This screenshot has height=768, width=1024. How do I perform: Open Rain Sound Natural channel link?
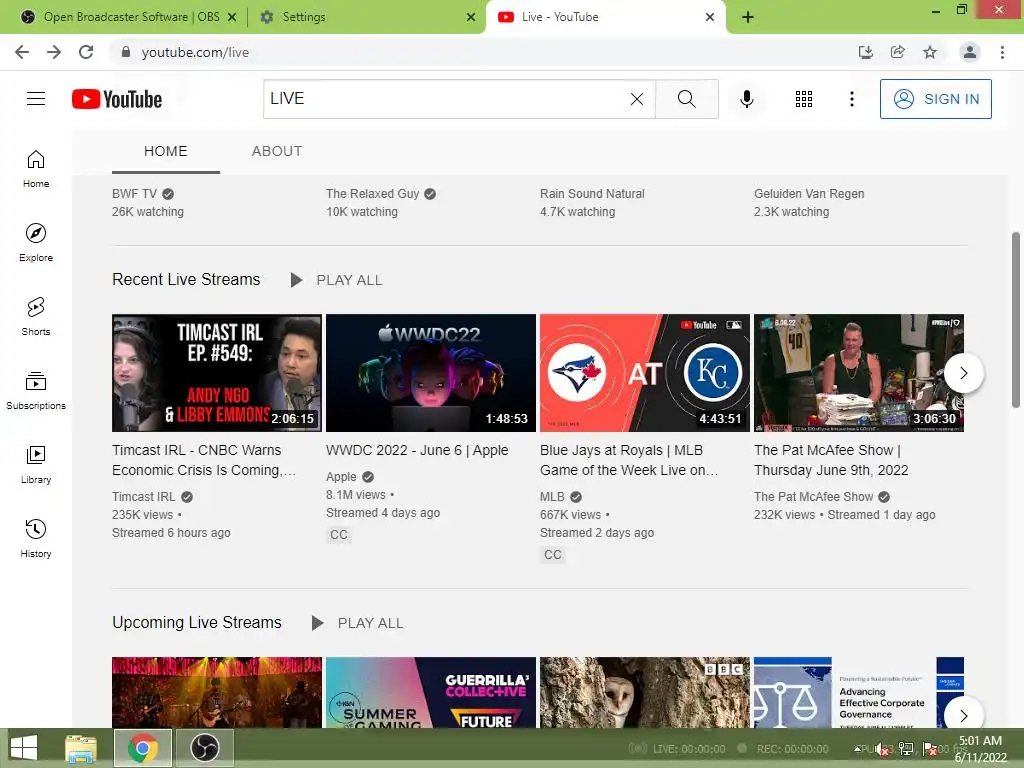pyautogui.click(x=592, y=194)
